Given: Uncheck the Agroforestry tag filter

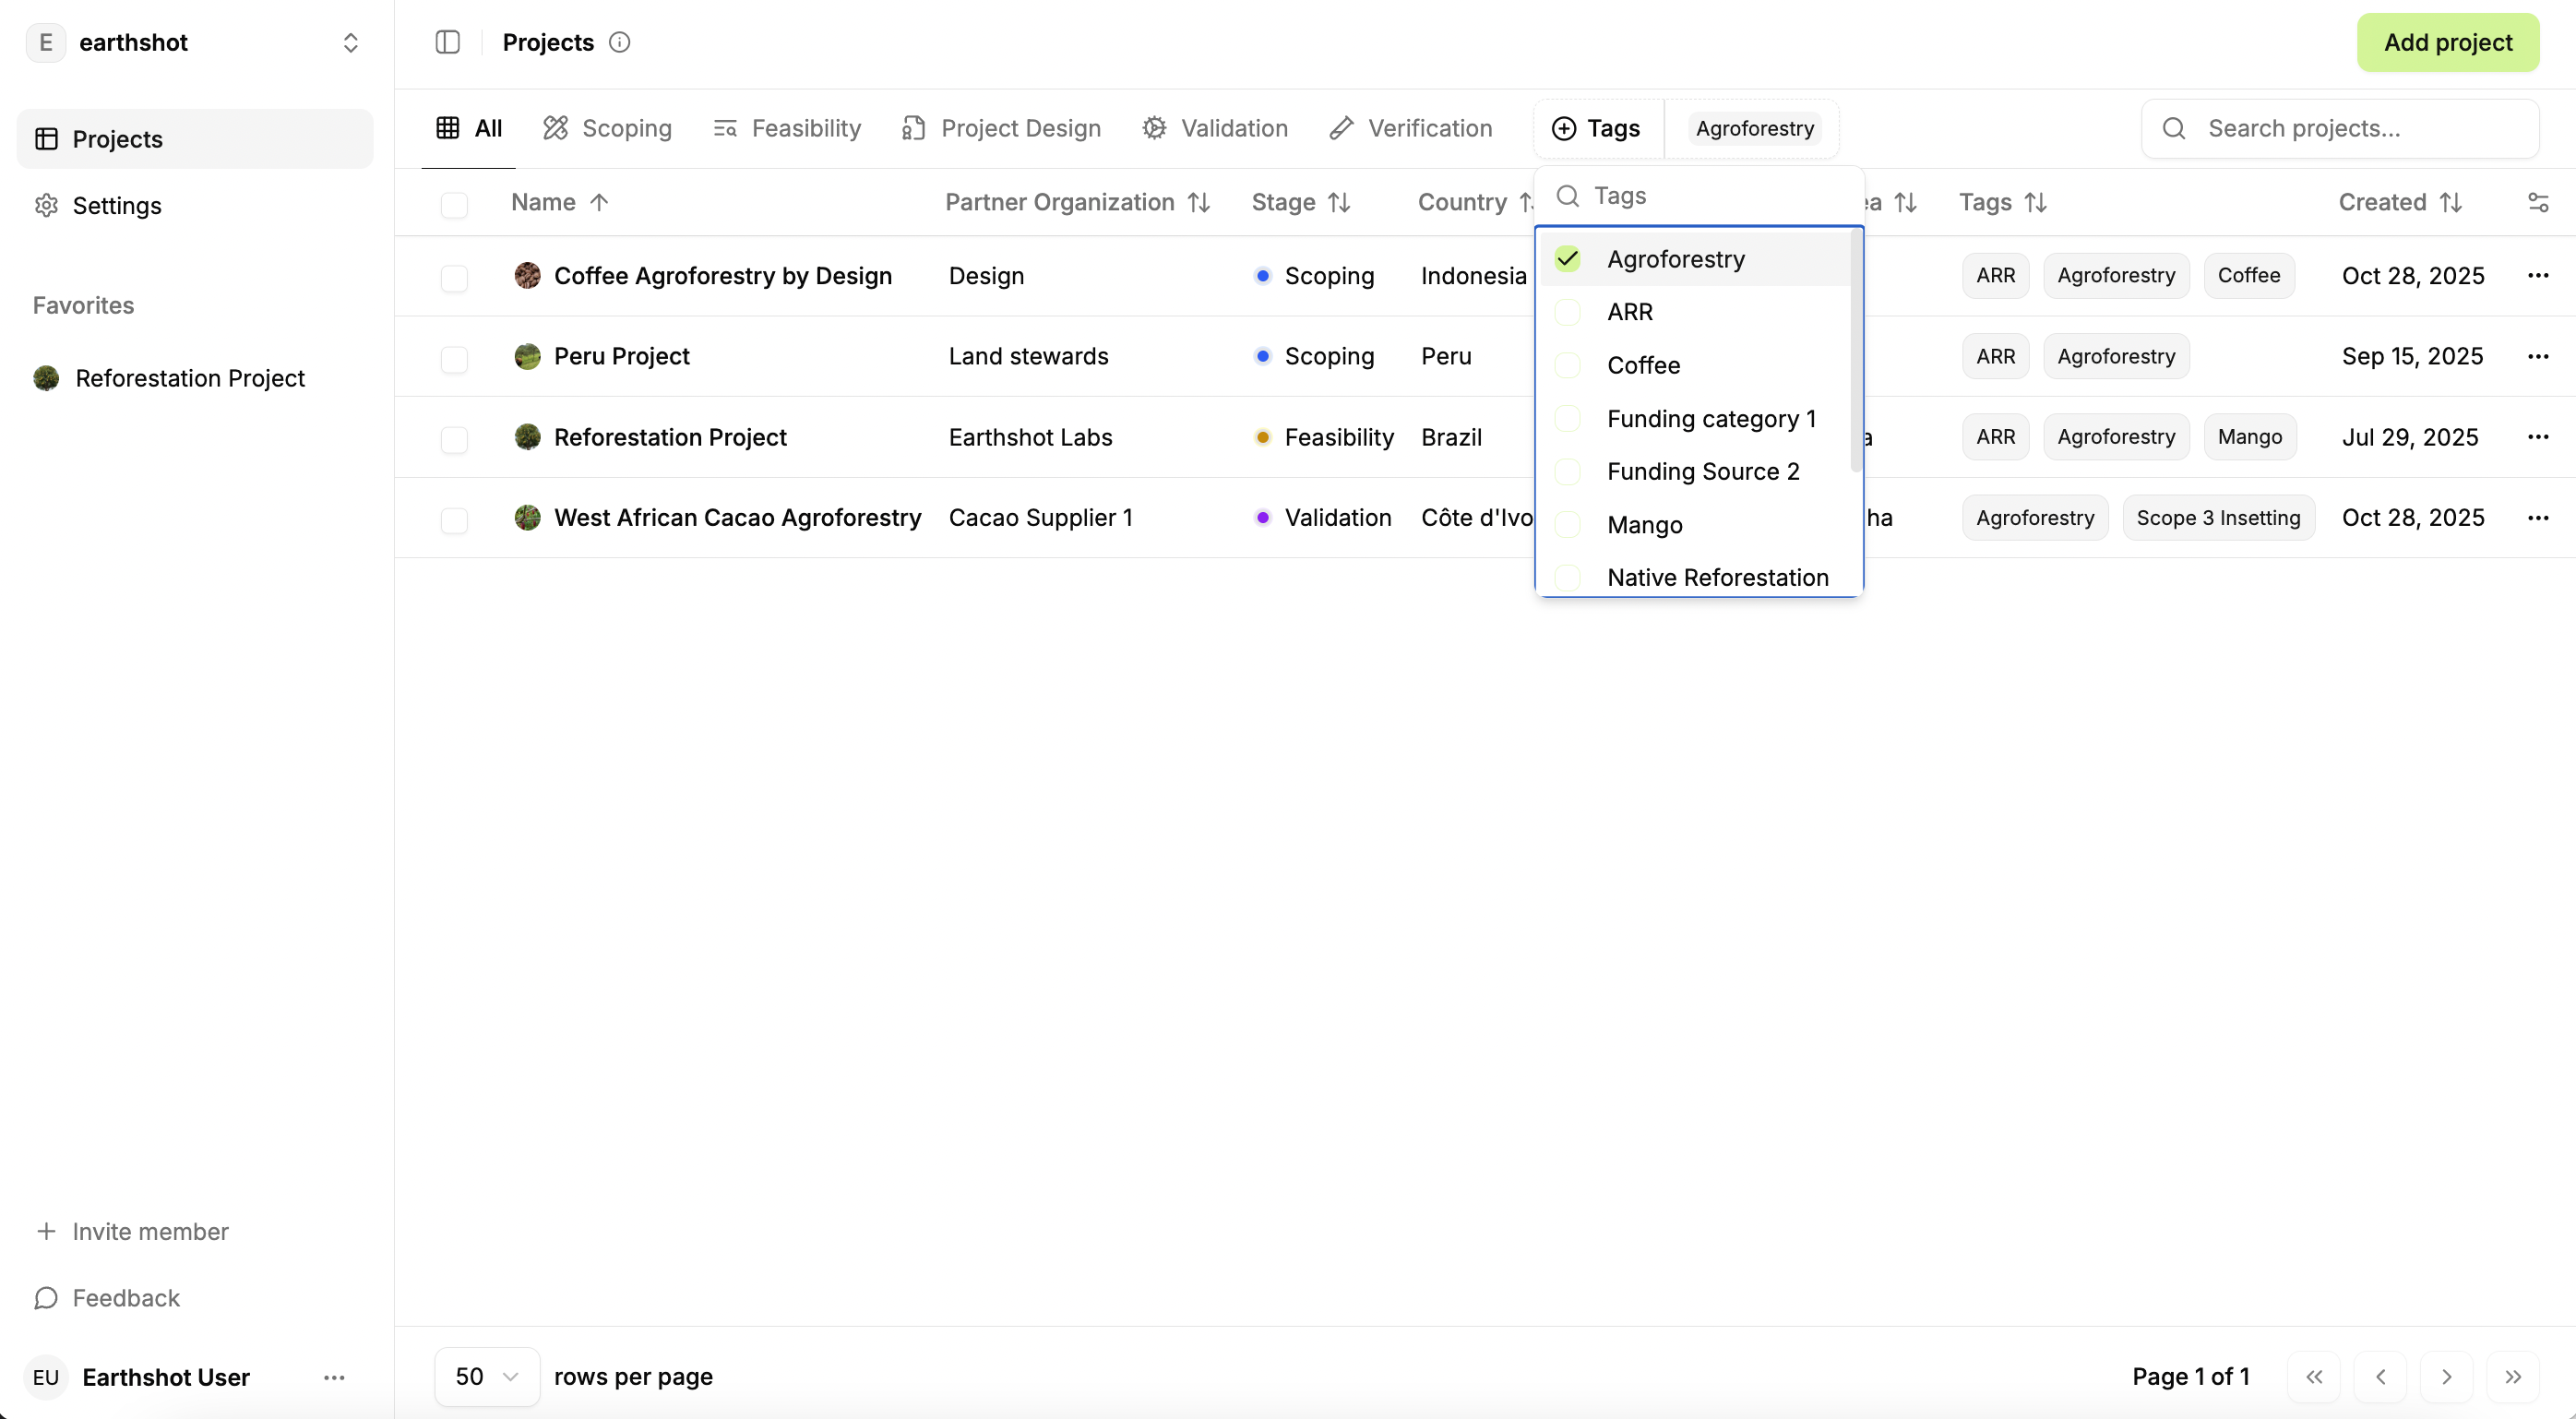Looking at the screenshot, I should pos(1567,259).
